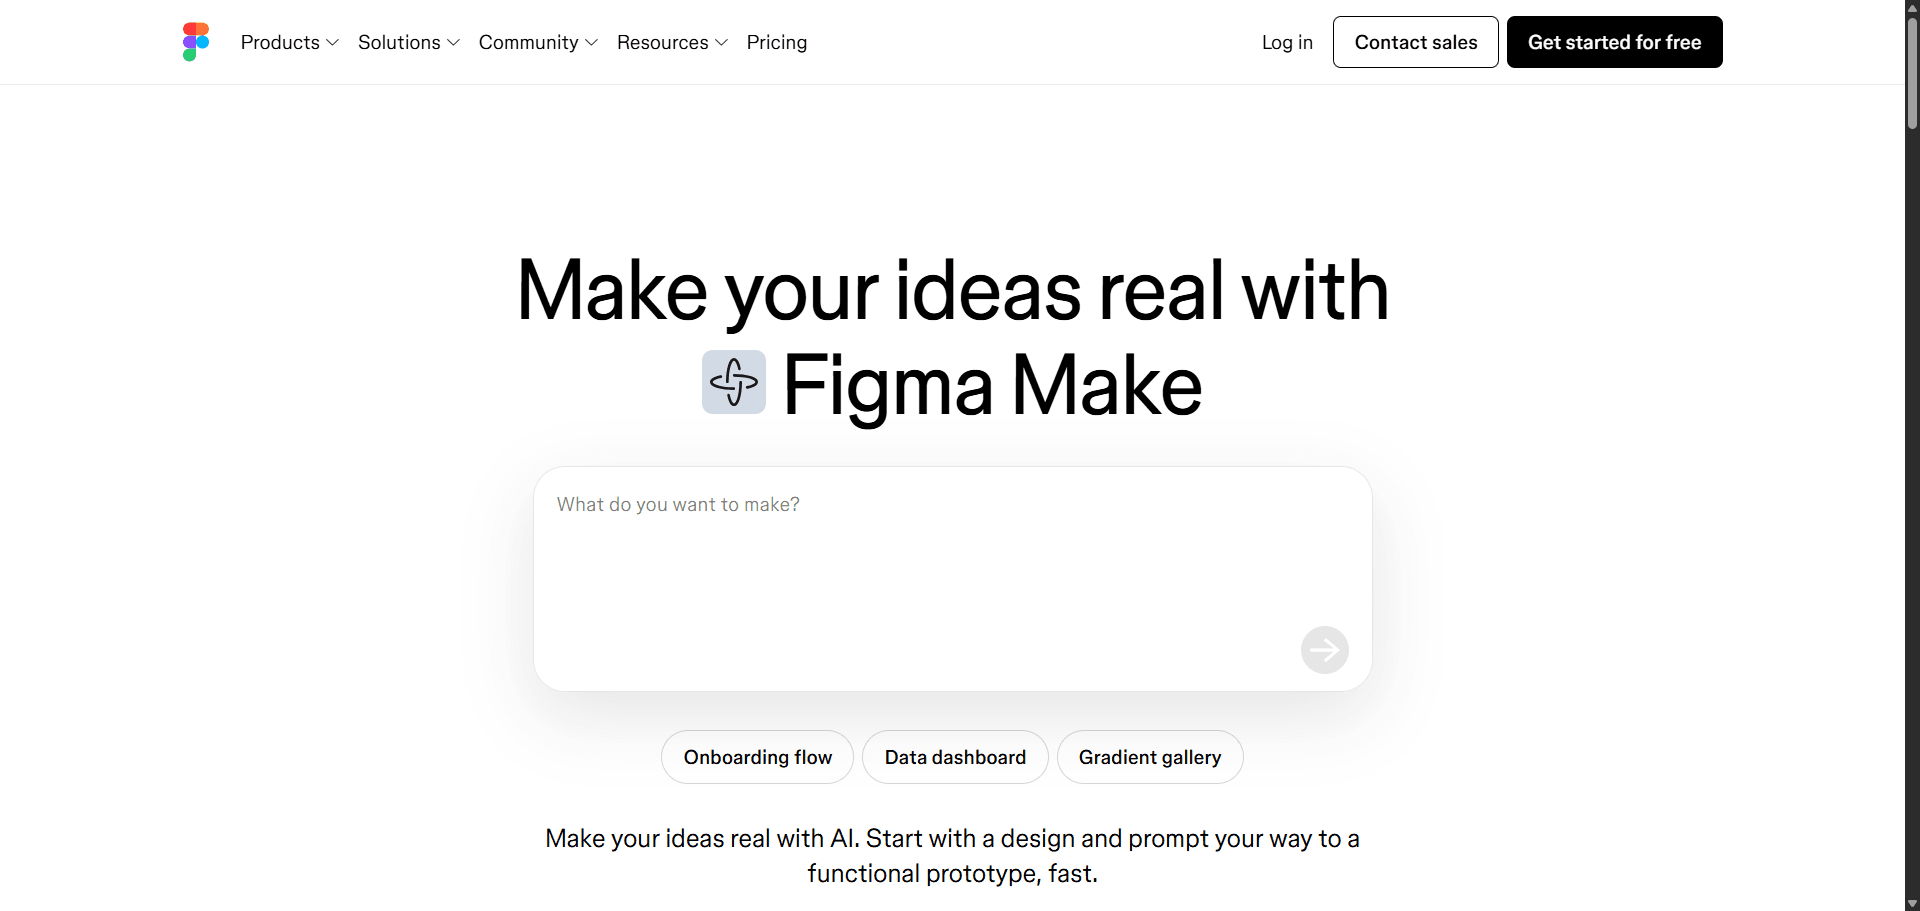The height and width of the screenshot is (911, 1920).
Task: Click the Get started for free button
Action: click(x=1614, y=42)
